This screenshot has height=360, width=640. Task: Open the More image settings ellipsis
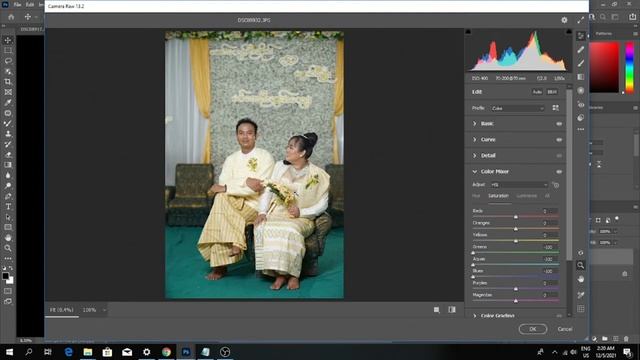coord(581,129)
